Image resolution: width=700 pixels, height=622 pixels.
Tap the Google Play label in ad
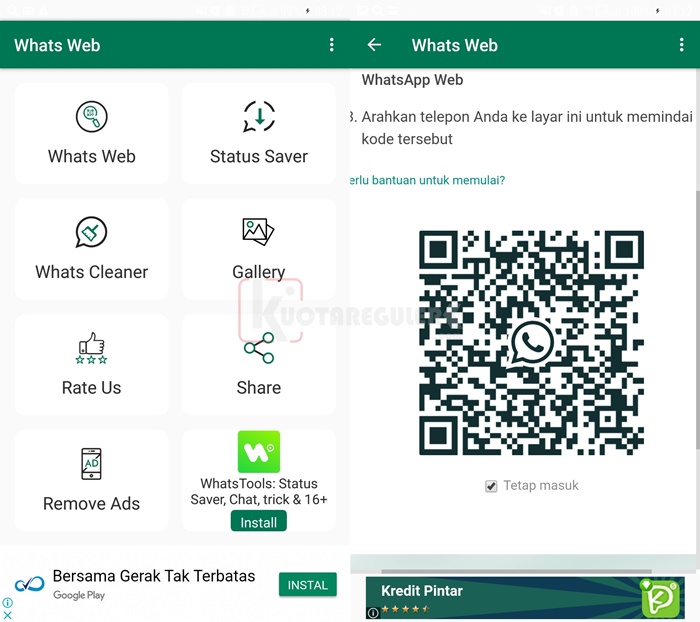[79, 595]
